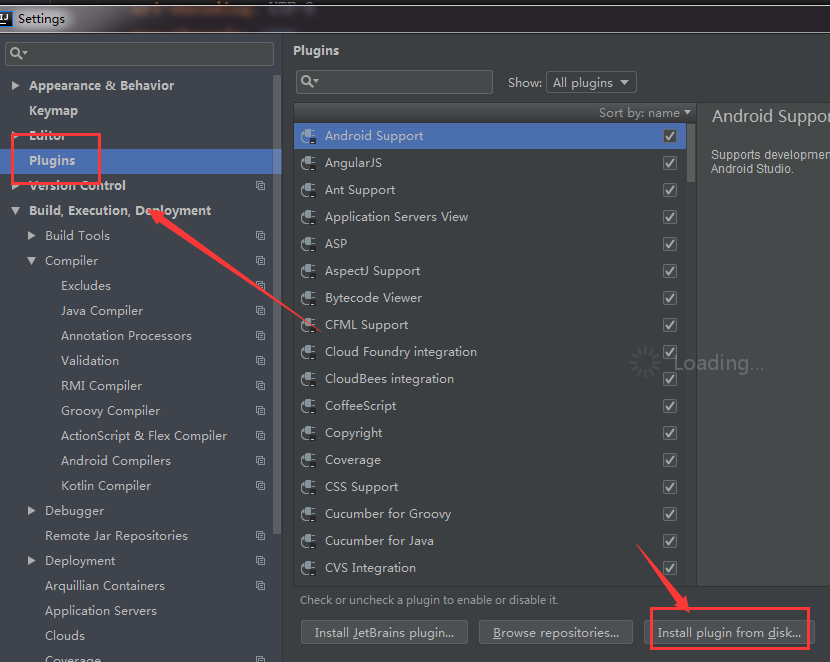The width and height of the screenshot is (830, 662).
Task: Click project-level icon beside Annotation Processors
Action: 260,335
